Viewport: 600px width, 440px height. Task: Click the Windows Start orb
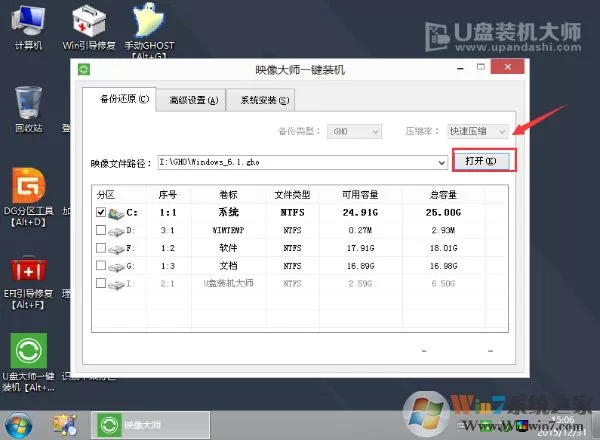(x=18, y=425)
